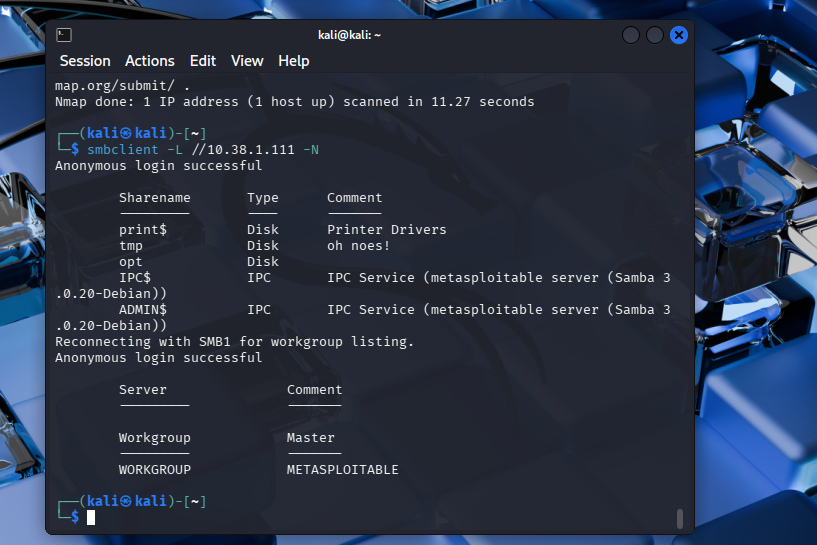Open the Session menu
The image size is (817, 545).
coord(85,61)
